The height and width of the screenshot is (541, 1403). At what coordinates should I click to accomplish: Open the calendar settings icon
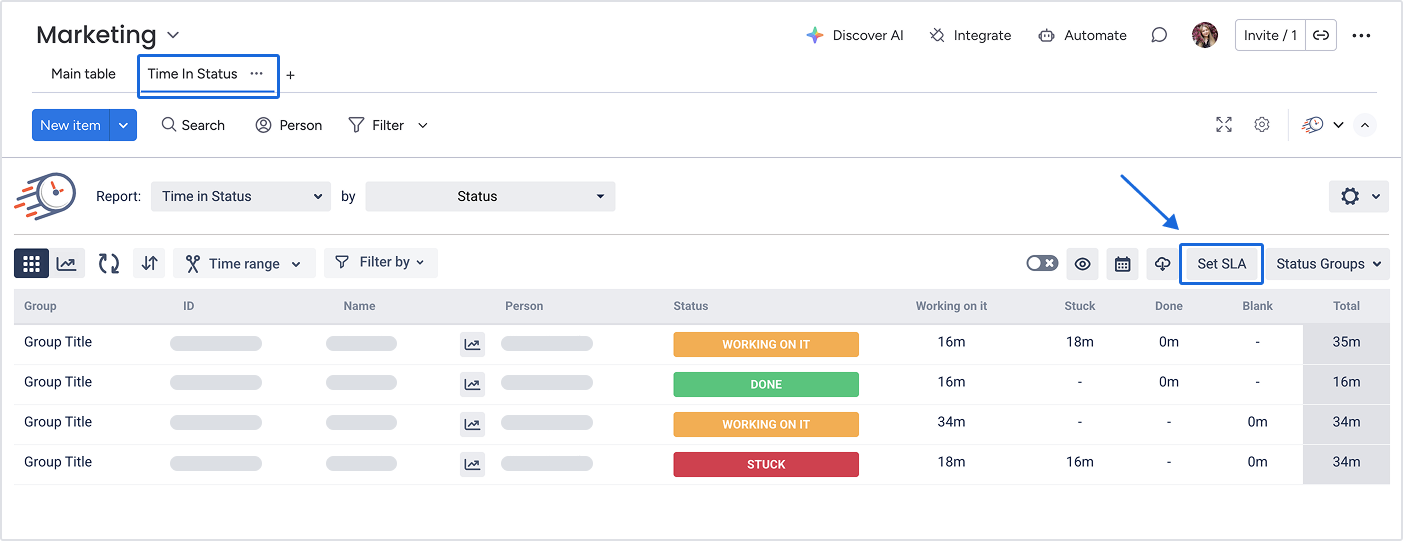coord(1122,264)
